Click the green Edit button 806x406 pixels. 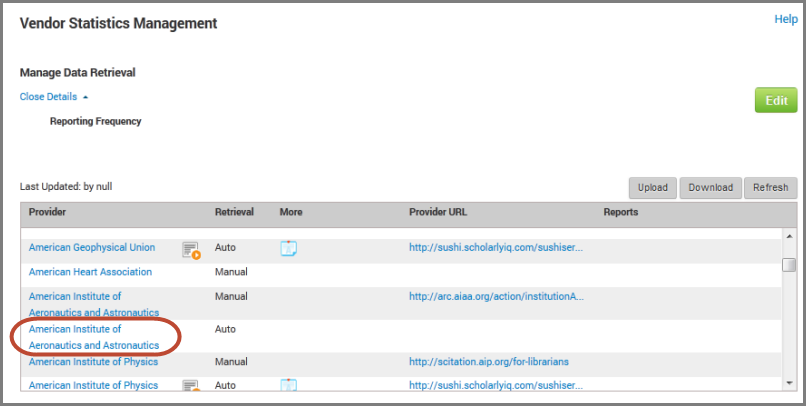[776, 100]
